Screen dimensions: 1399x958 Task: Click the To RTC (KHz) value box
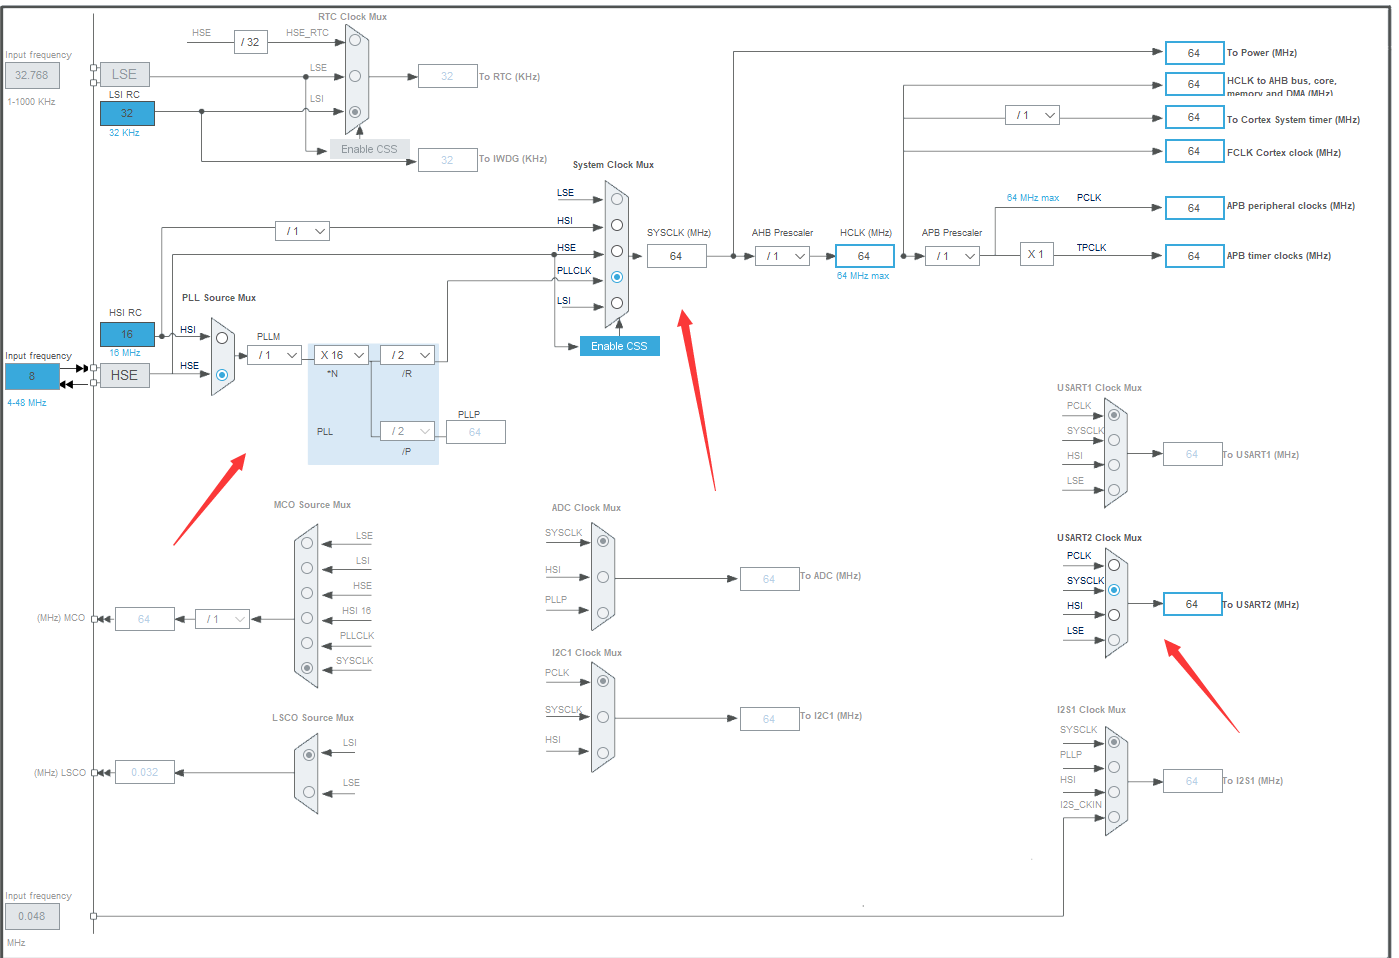click(x=447, y=76)
